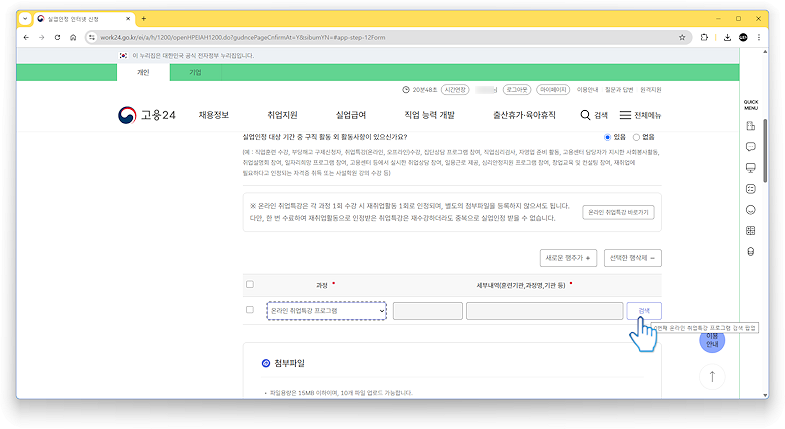Open the 취업지원 menu

(282, 115)
